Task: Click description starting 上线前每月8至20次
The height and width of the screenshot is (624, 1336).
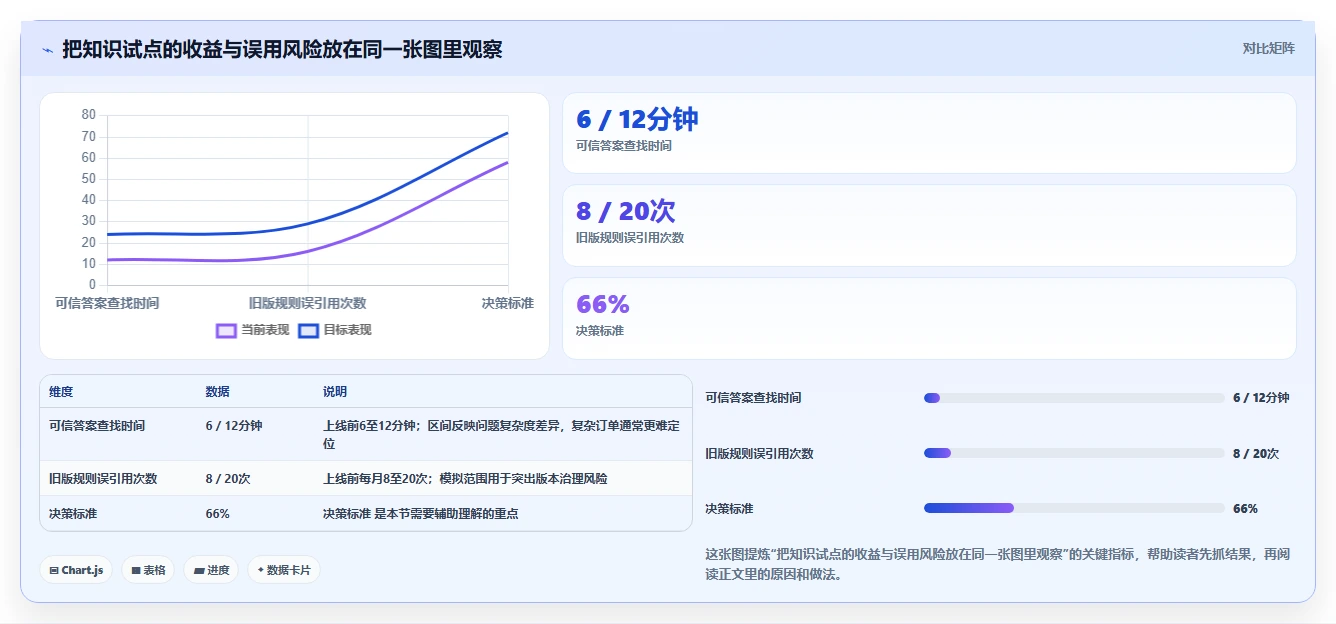Action: coord(465,479)
